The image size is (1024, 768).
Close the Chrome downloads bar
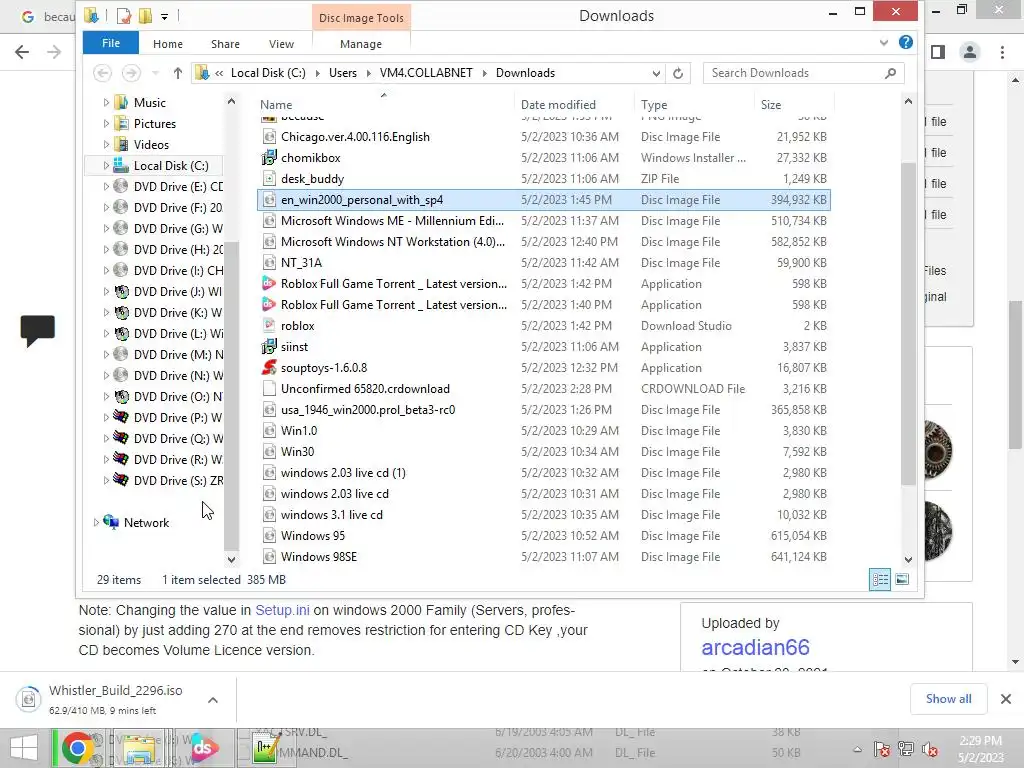pos(1006,699)
